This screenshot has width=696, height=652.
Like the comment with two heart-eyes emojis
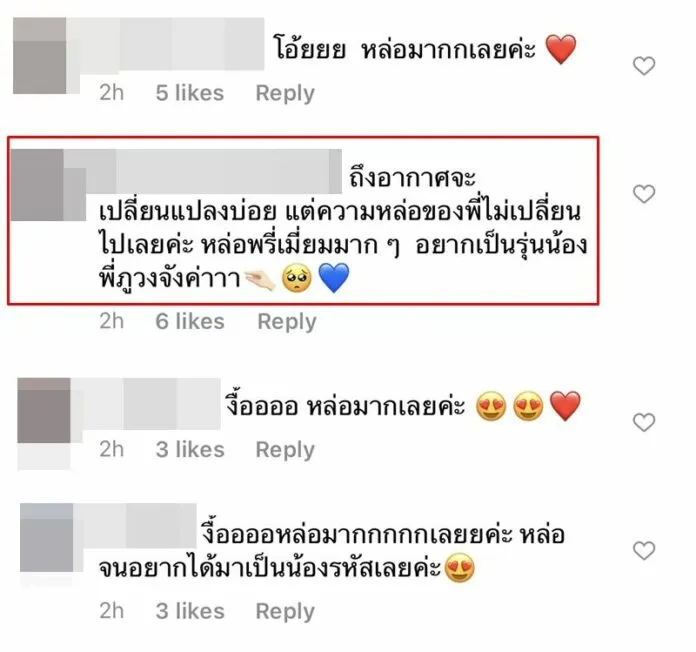[644, 422]
